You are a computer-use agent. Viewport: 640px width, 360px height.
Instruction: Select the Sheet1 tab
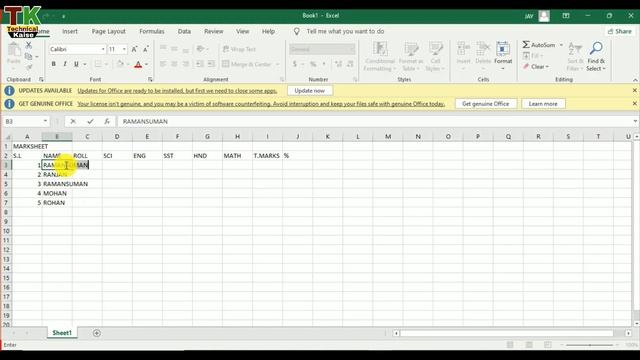62,333
